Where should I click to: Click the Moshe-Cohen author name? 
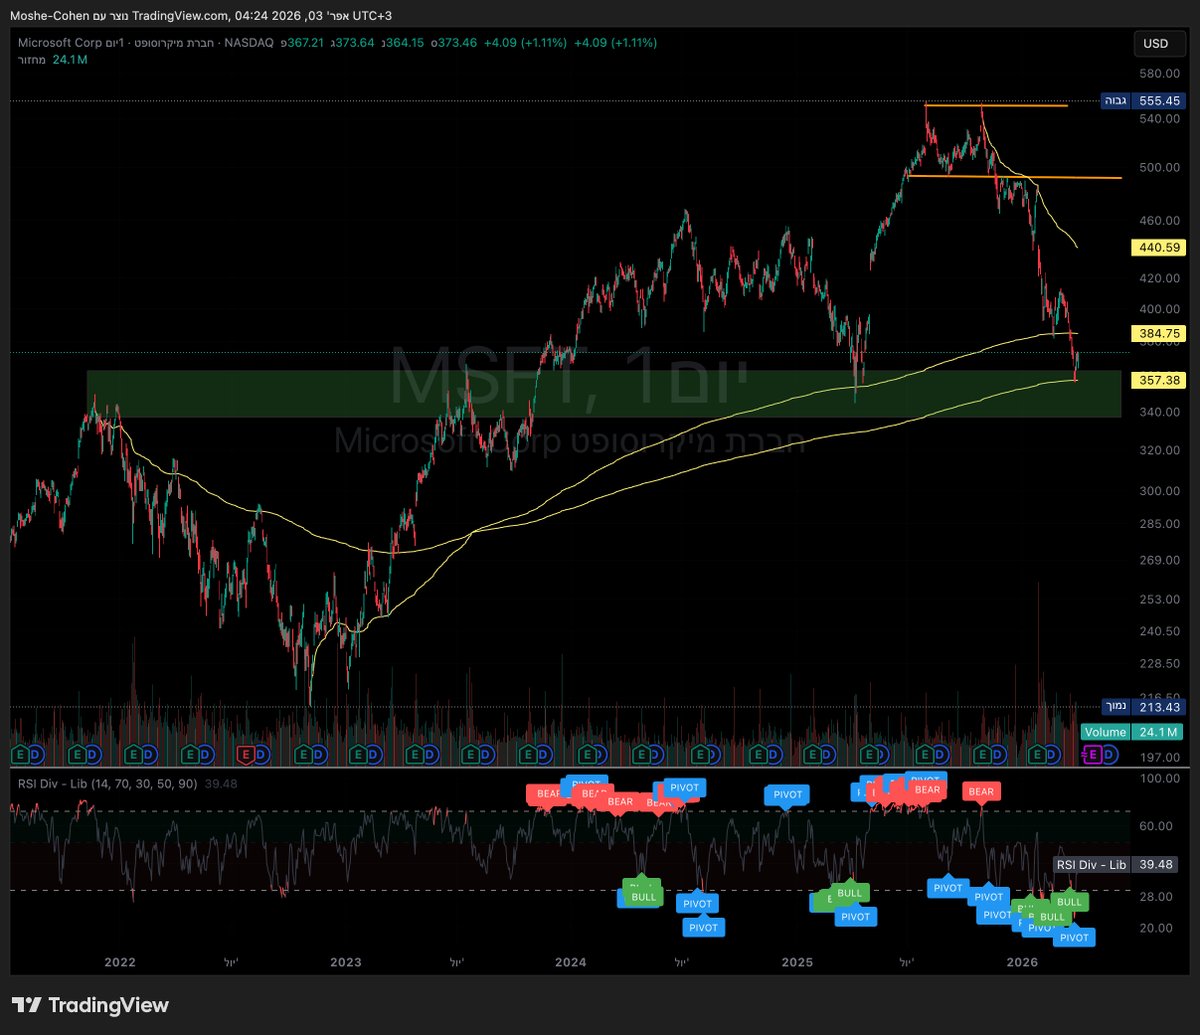pyautogui.click(x=50, y=15)
